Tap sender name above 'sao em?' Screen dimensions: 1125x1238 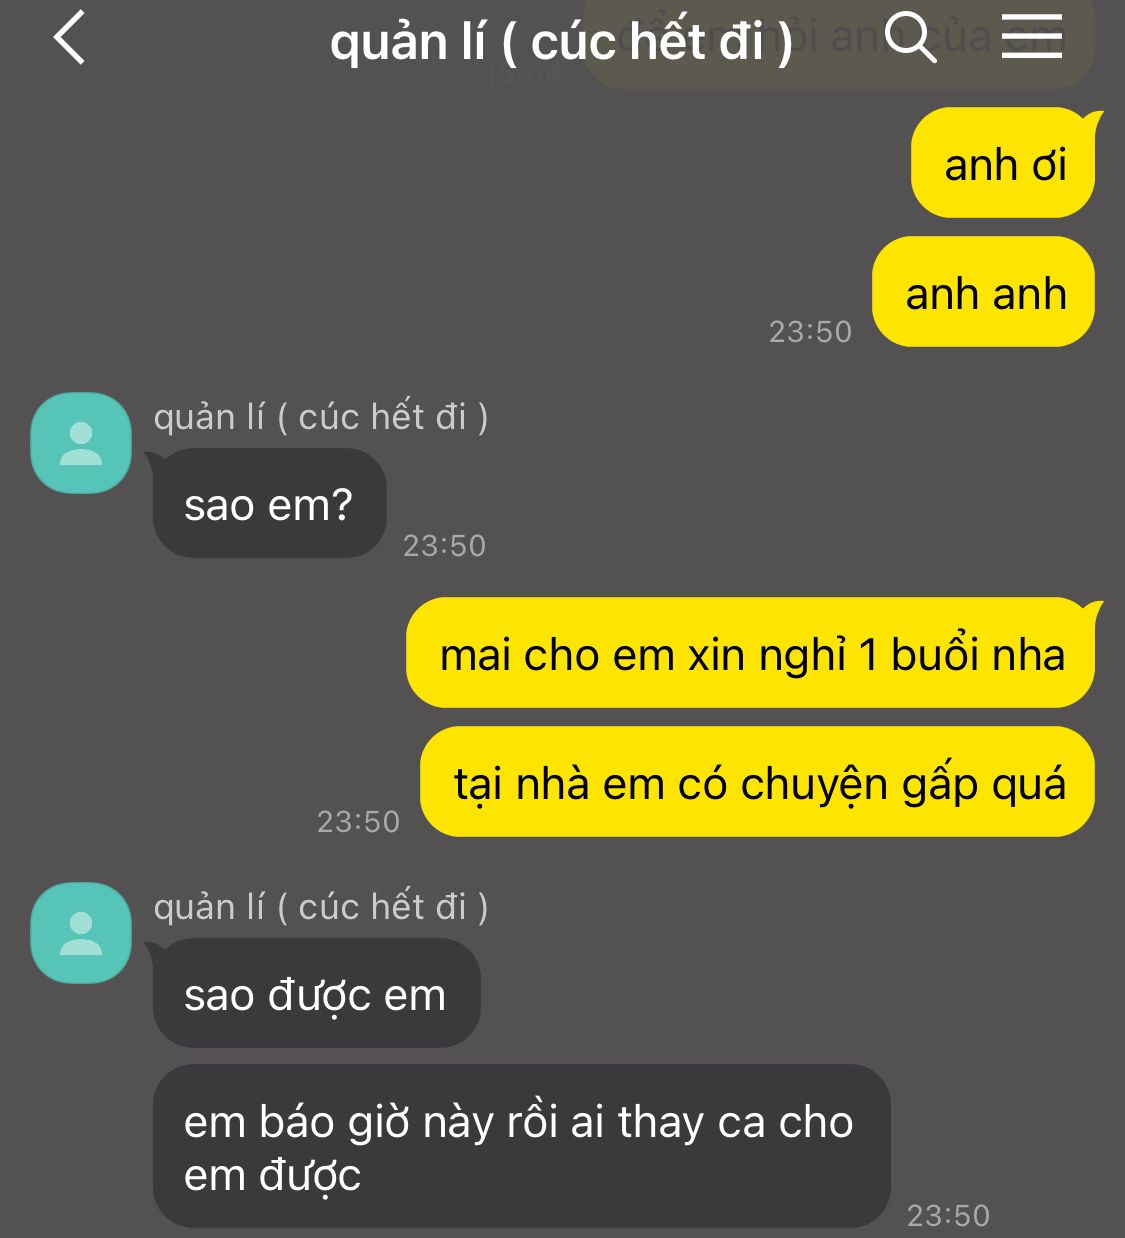point(321,416)
